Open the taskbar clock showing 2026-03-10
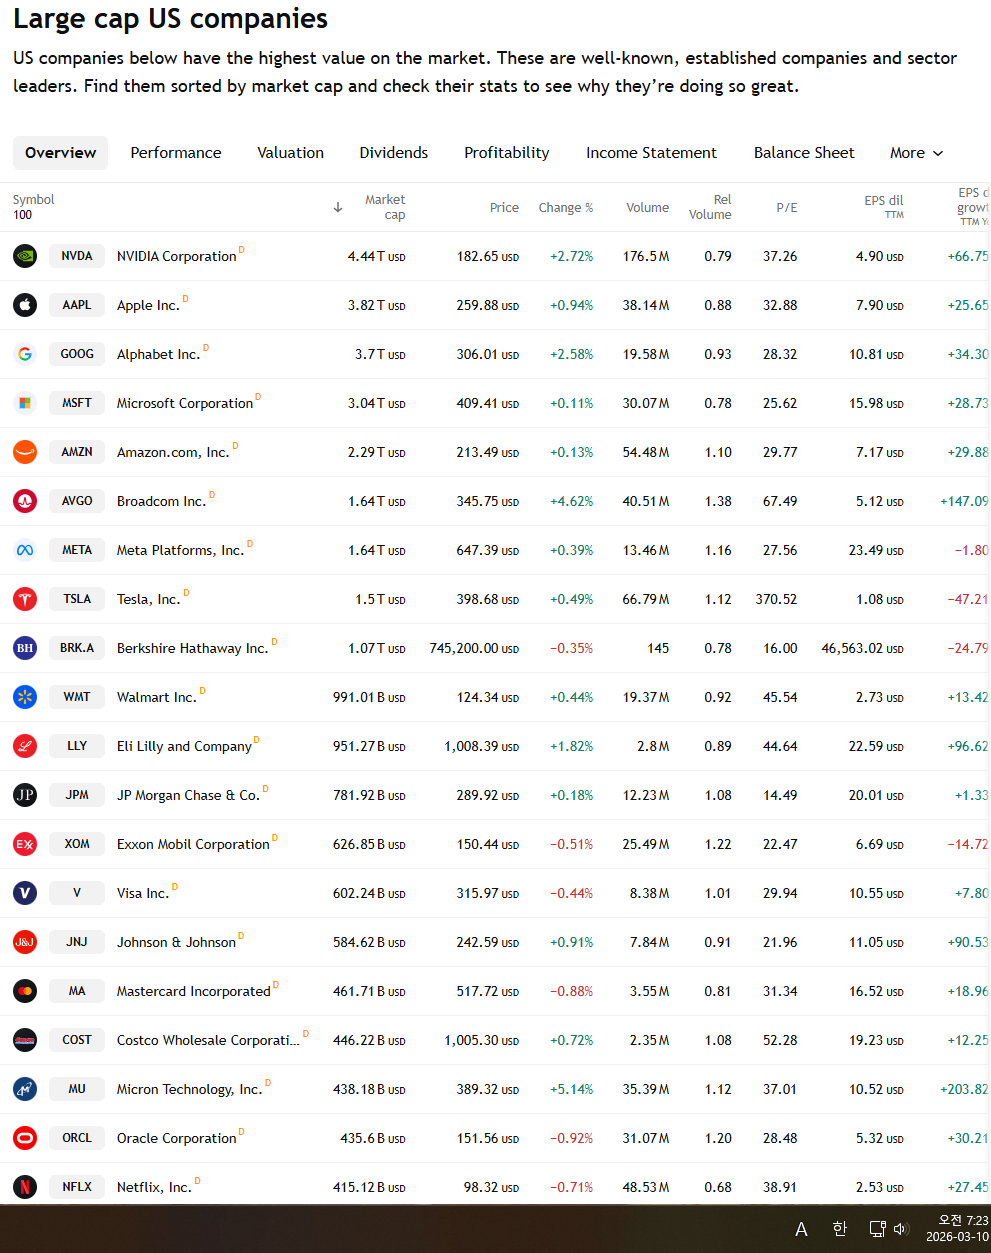The height and width of the screenshot is (1253, 991). click(957, 1229)
